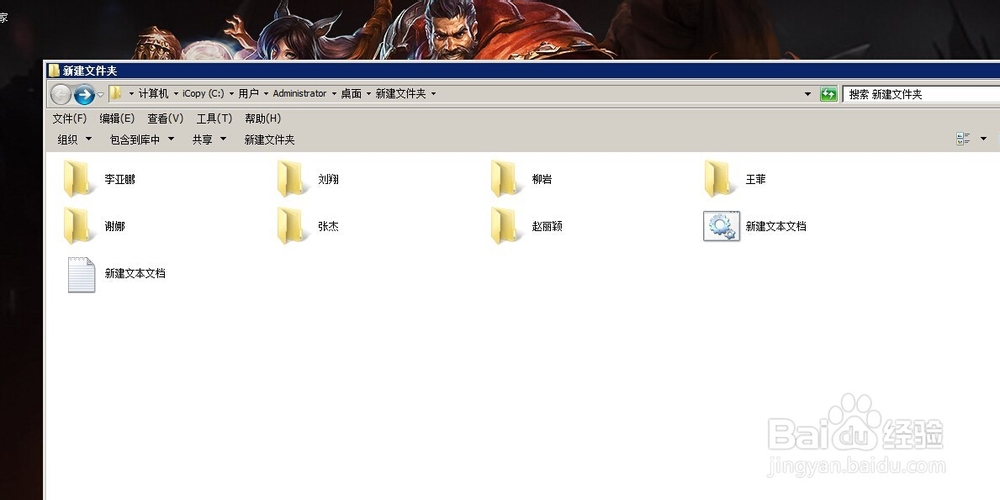
Task: Open the 共享 dropdown
Action: 209,139
